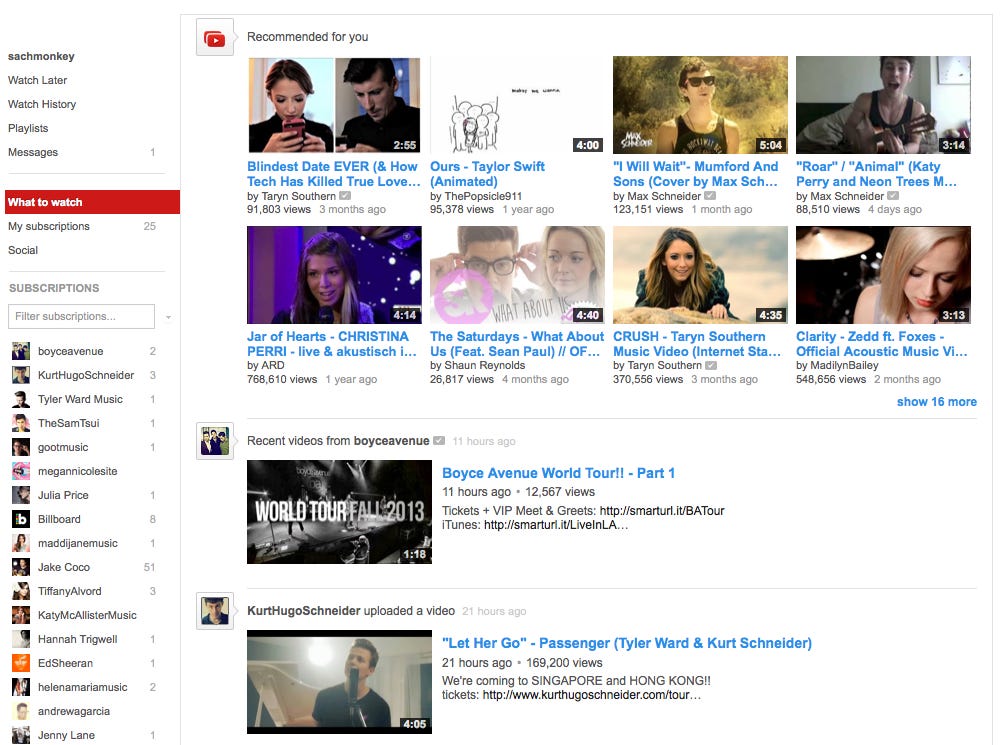The image size is (1002, 745).
Task: Click TheSamTsui avatar icon
Action: [x=21, y=423]
